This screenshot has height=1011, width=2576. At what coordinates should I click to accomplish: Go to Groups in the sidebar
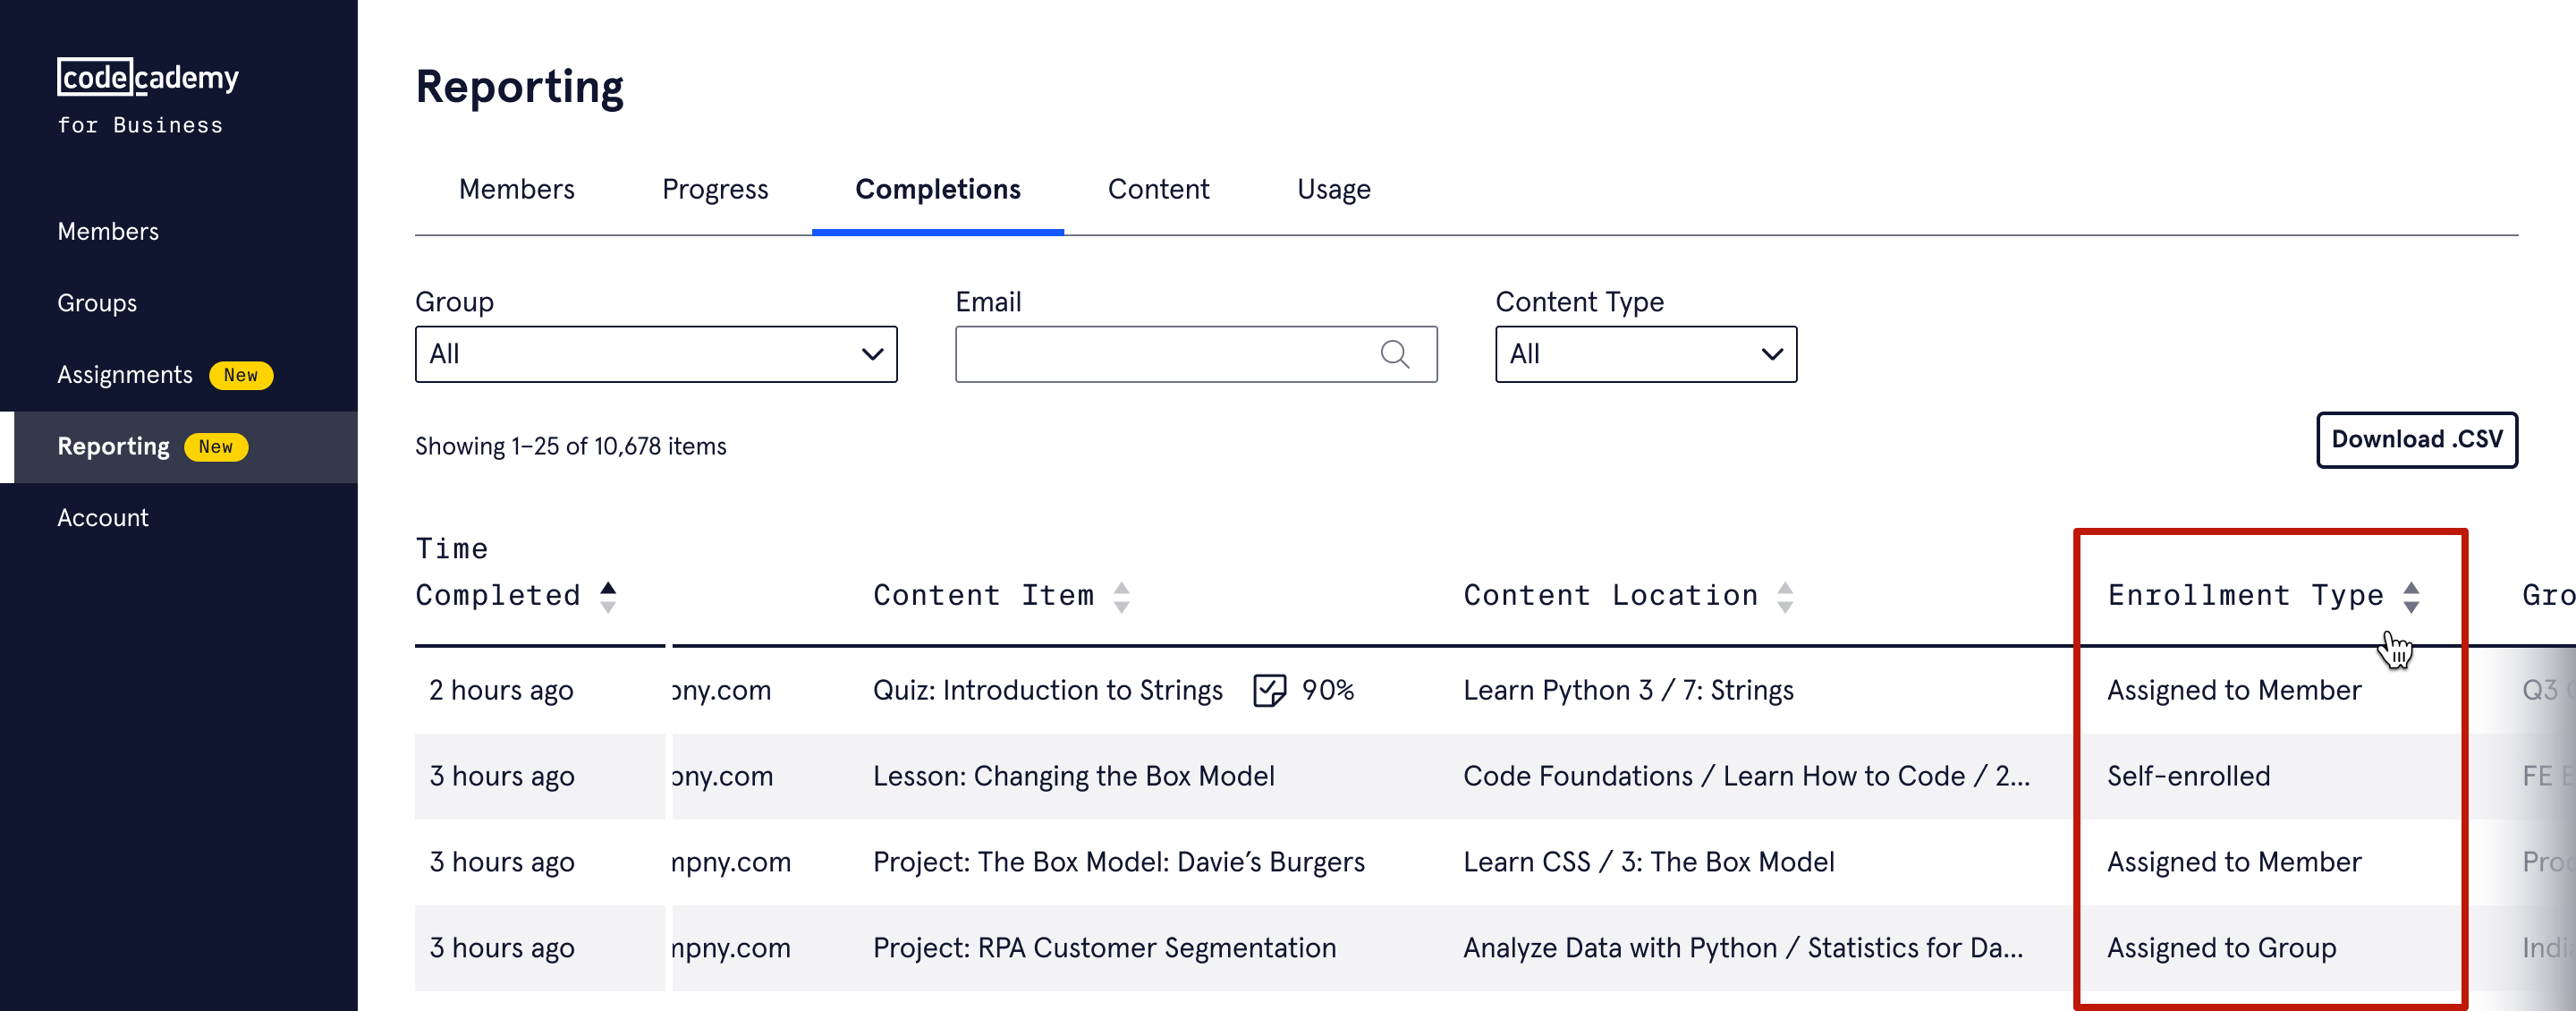coord(97,303)
